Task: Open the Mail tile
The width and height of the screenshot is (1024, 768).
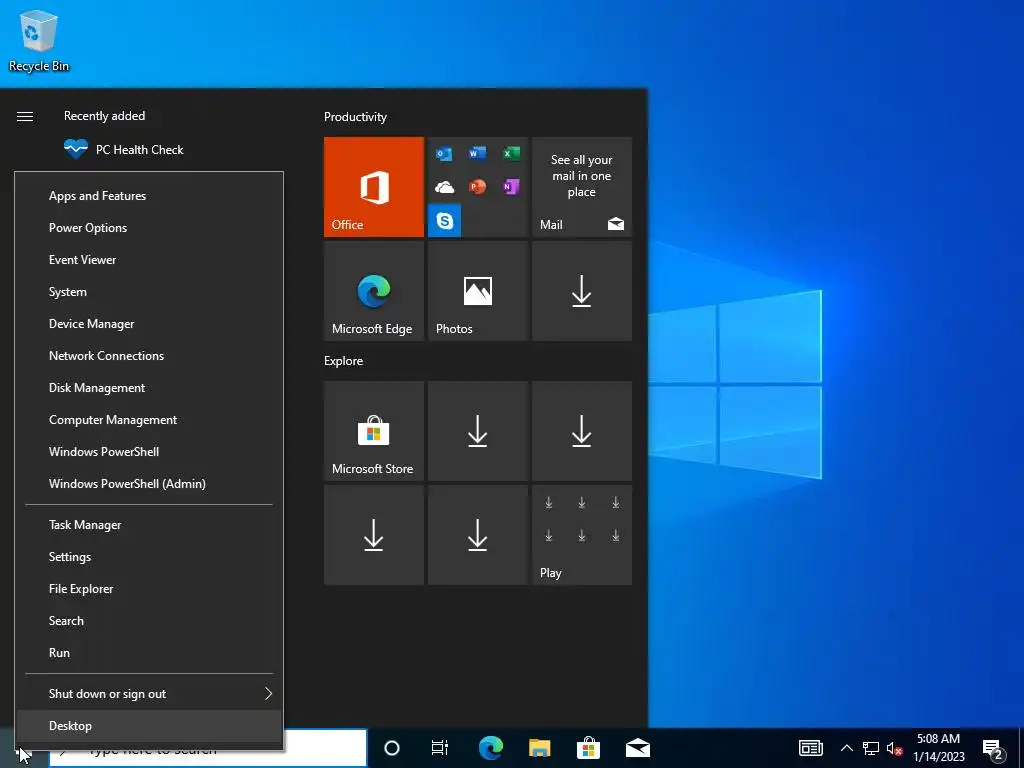Action: [x=582, y=187]
